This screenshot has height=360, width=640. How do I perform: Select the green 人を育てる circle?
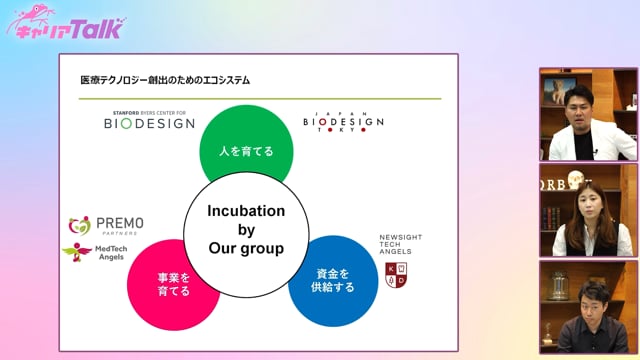[x=246, y=144]
